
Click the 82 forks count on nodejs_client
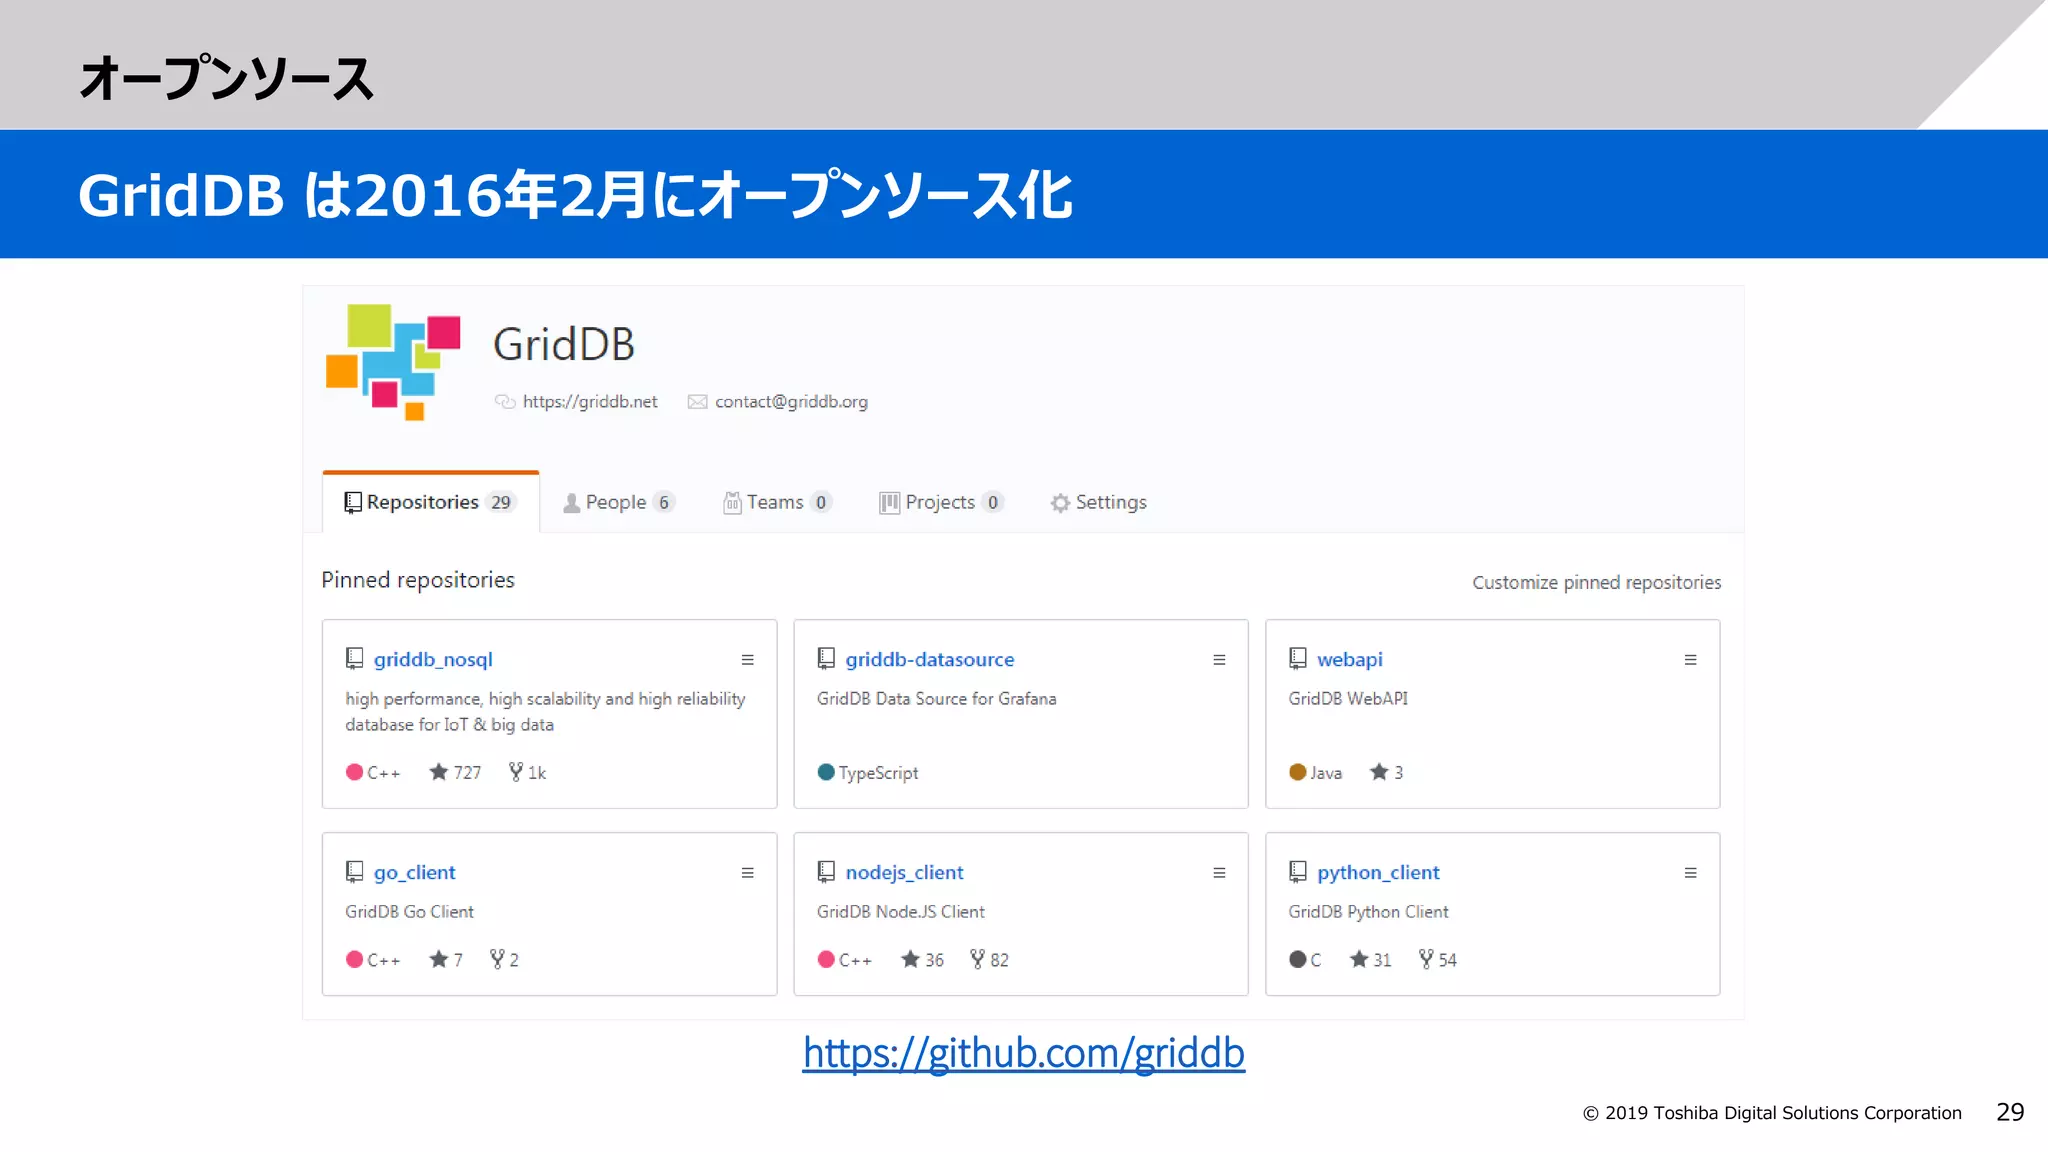989,959
